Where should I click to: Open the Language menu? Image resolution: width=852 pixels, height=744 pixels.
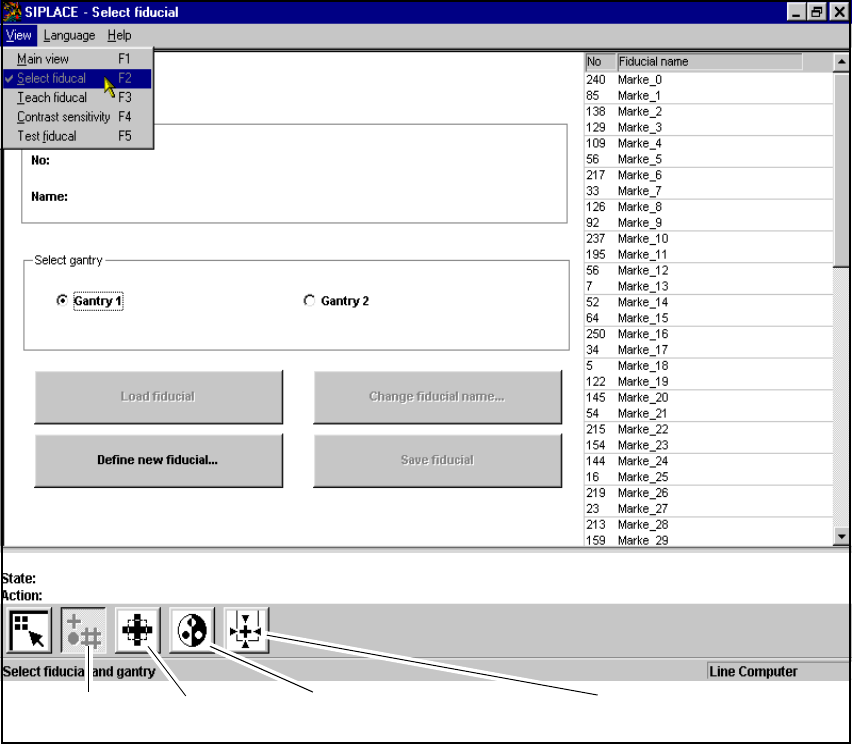coord(69,35)
